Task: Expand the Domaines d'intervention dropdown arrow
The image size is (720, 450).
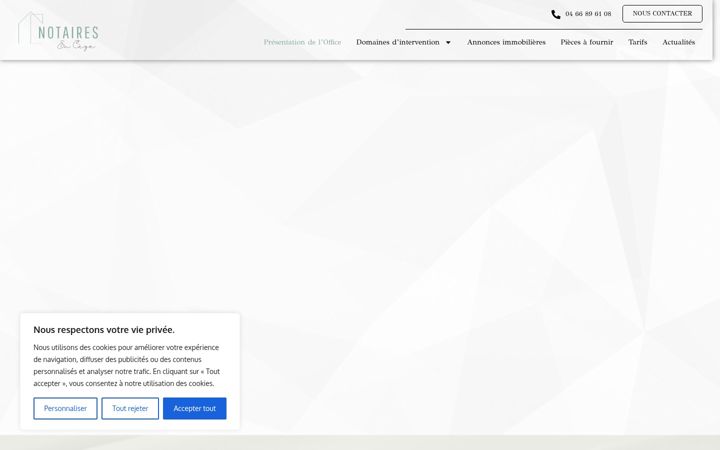Action: pyautogui.click(x=448, y=43)
